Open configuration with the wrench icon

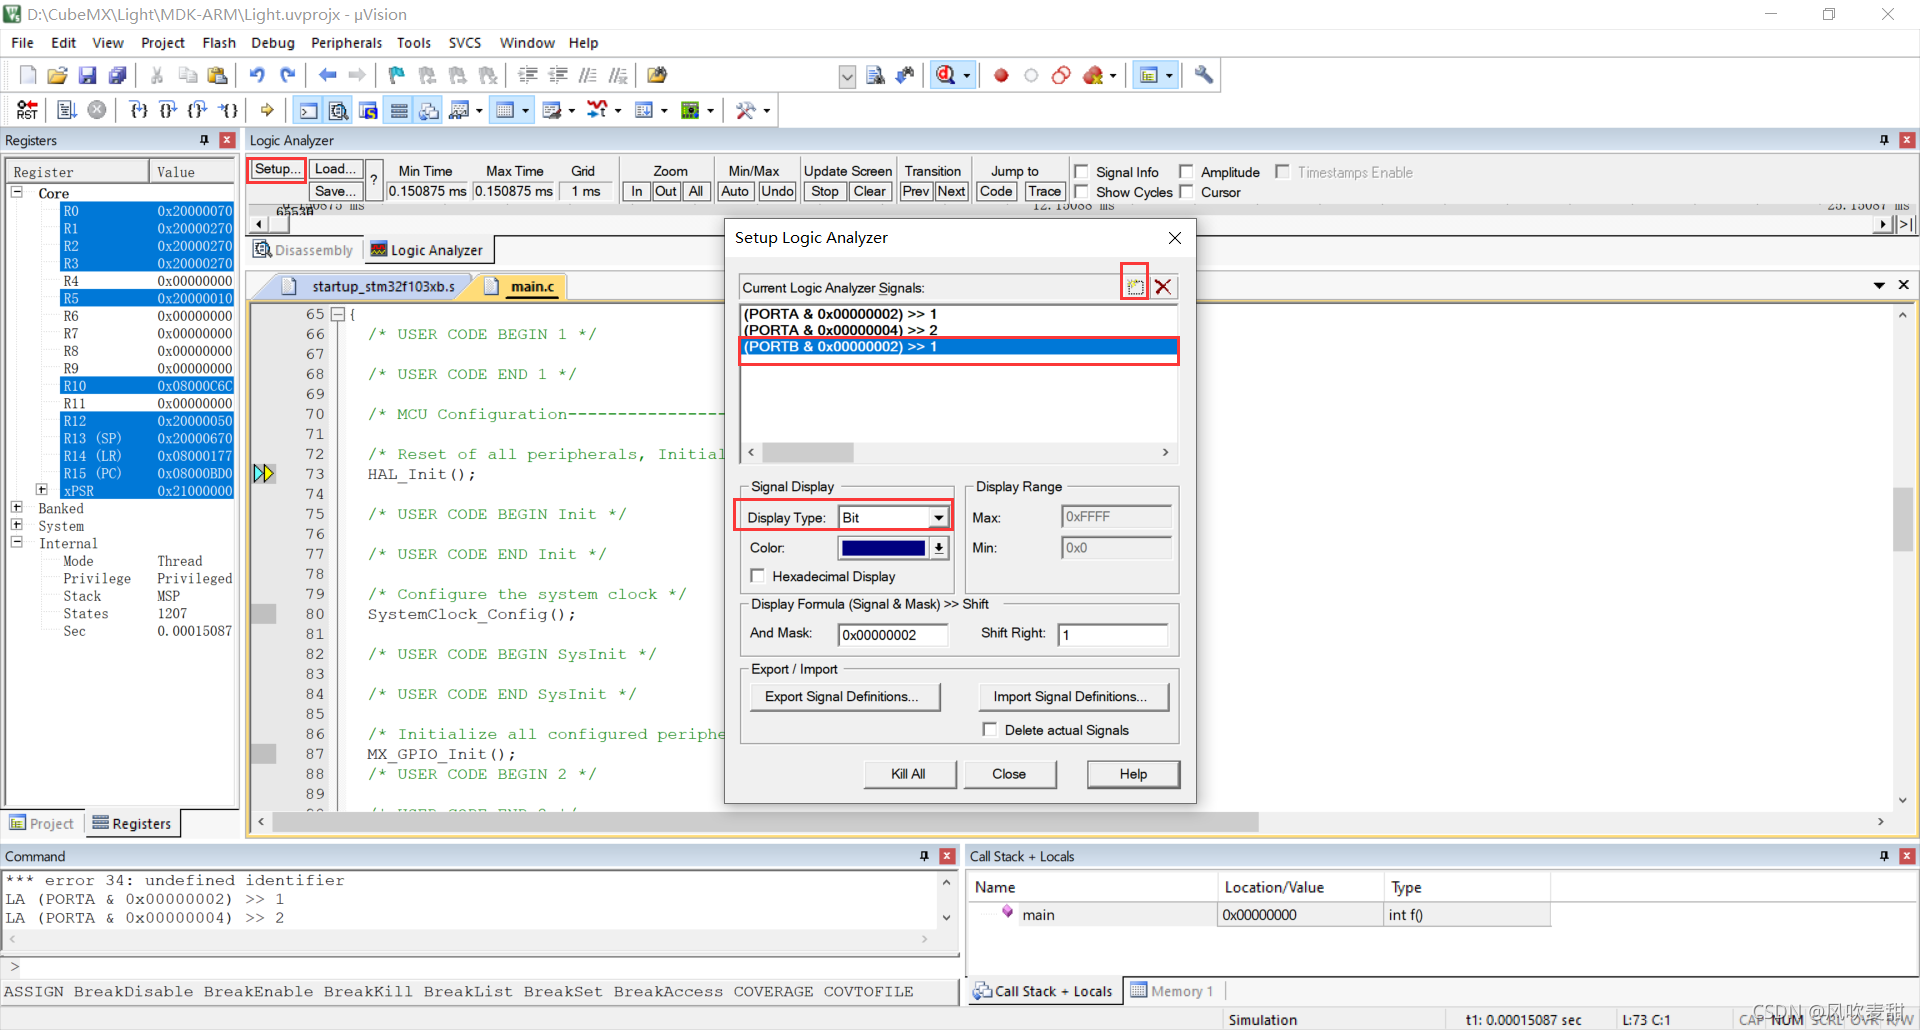click(x=1204, y=75)
